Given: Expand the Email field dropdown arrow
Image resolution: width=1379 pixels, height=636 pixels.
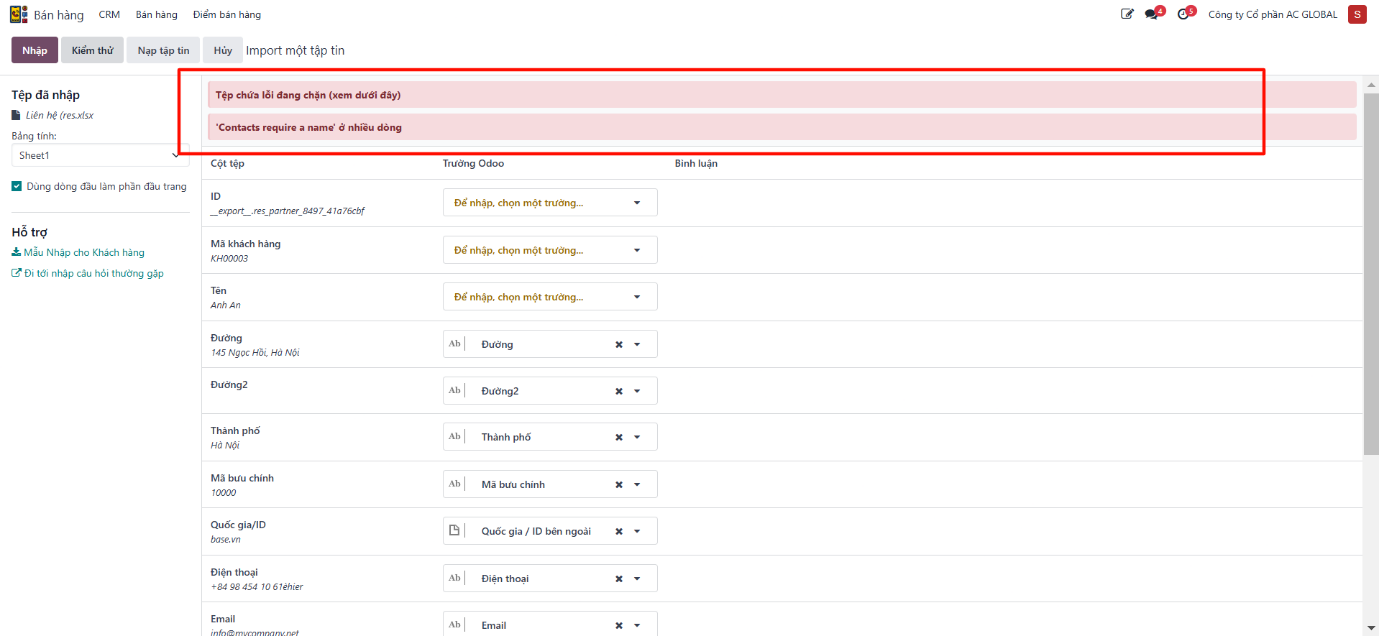Looking at the screenshot, I should pyautogui.click(x=637, y=625).
